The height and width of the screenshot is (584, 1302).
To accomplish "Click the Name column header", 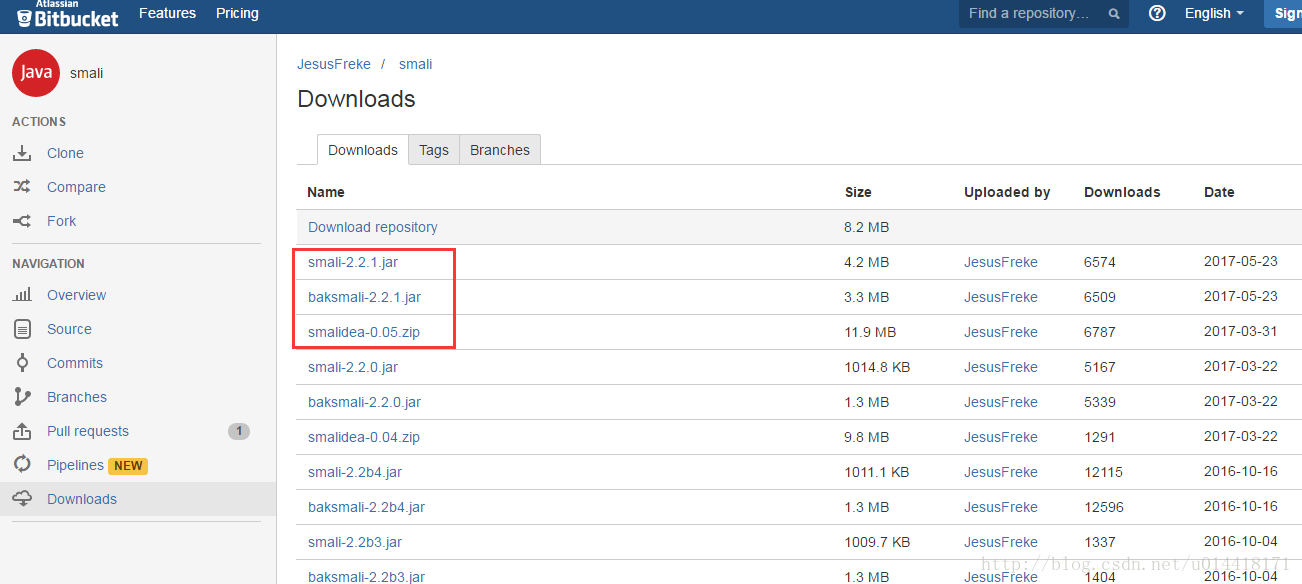I will point(326,192).
